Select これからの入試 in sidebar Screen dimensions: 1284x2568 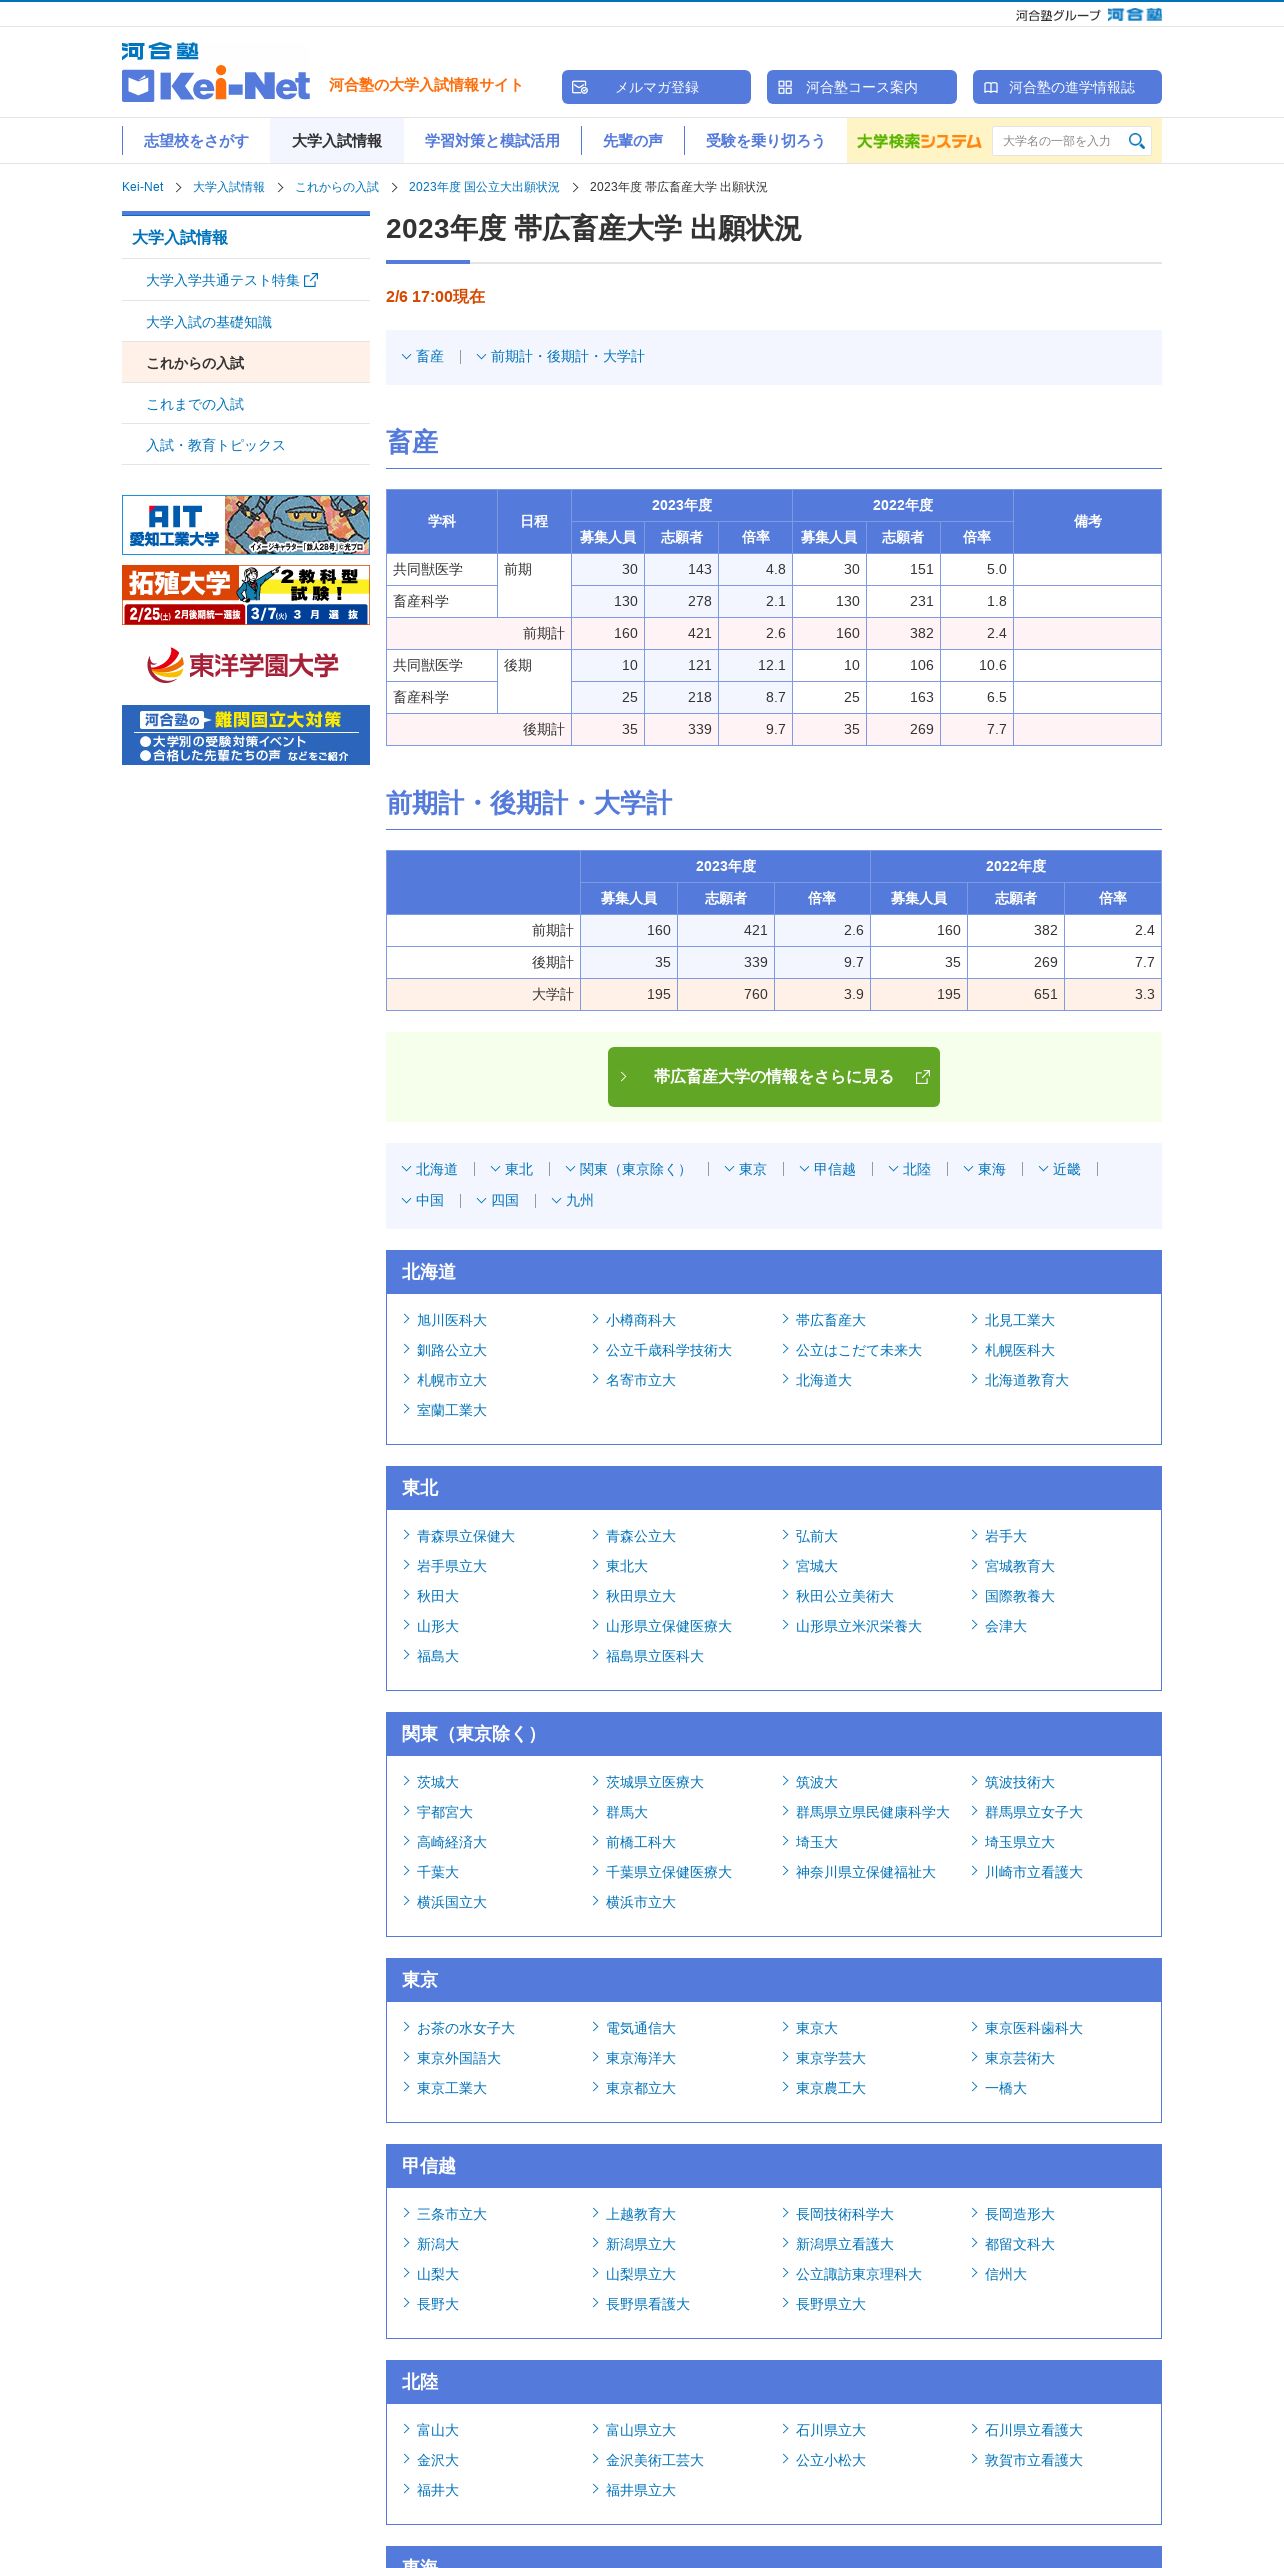pyautogui.click(x=246, y=363)
